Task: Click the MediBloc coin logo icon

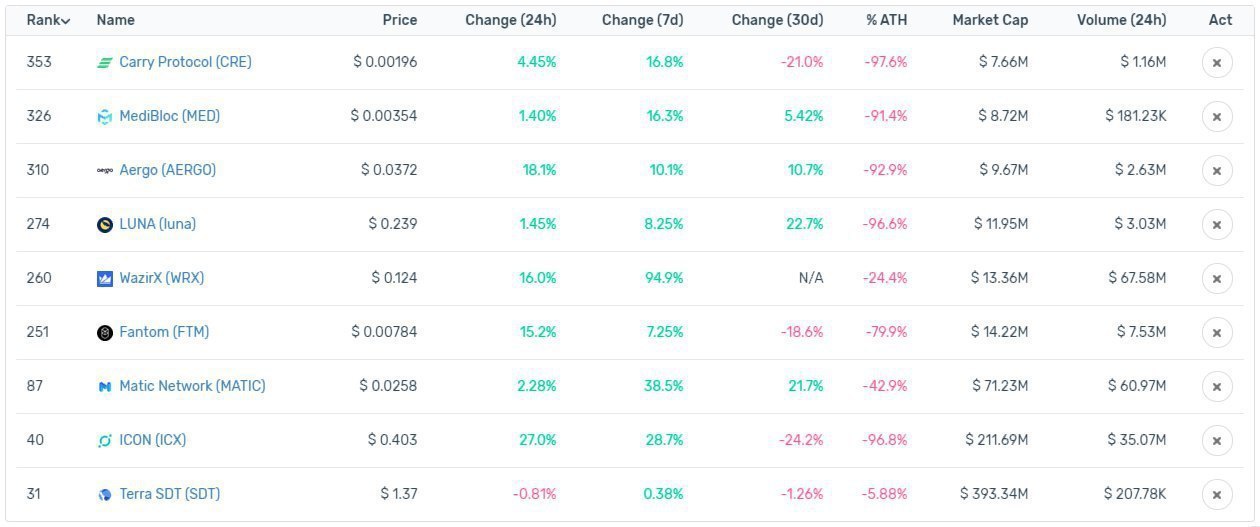Action: pos(105,117)
